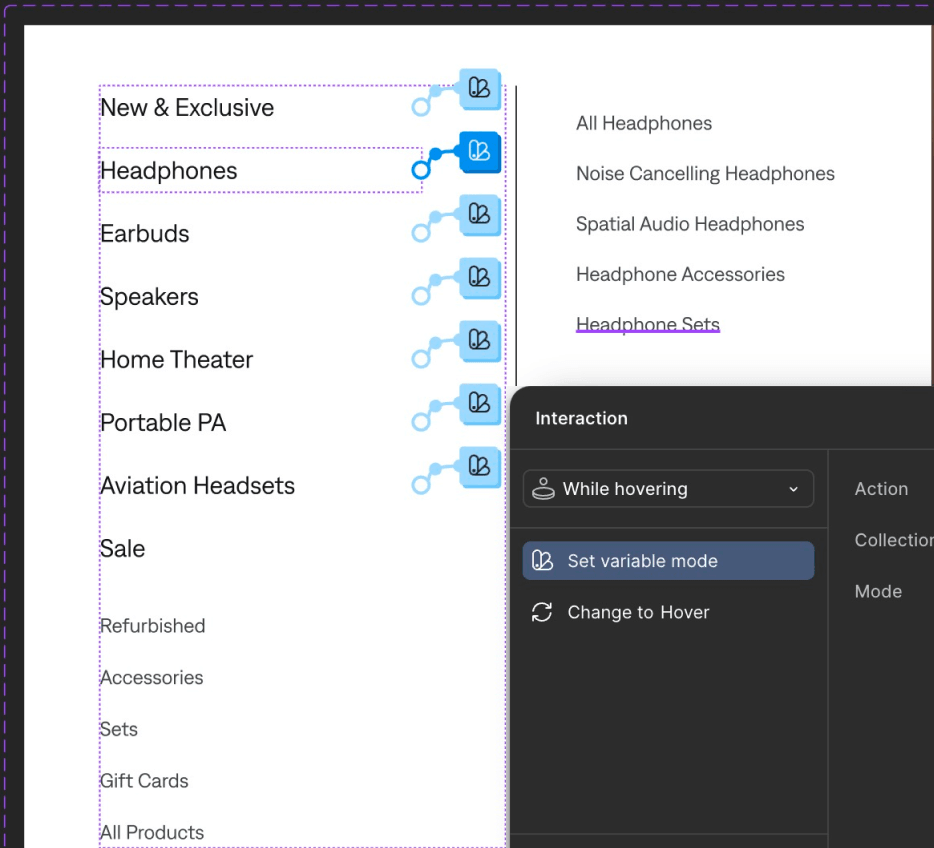Viewport: 934px width, 848px height.
Task: Select the Home Theater menu text
Action: coord(176,360)
